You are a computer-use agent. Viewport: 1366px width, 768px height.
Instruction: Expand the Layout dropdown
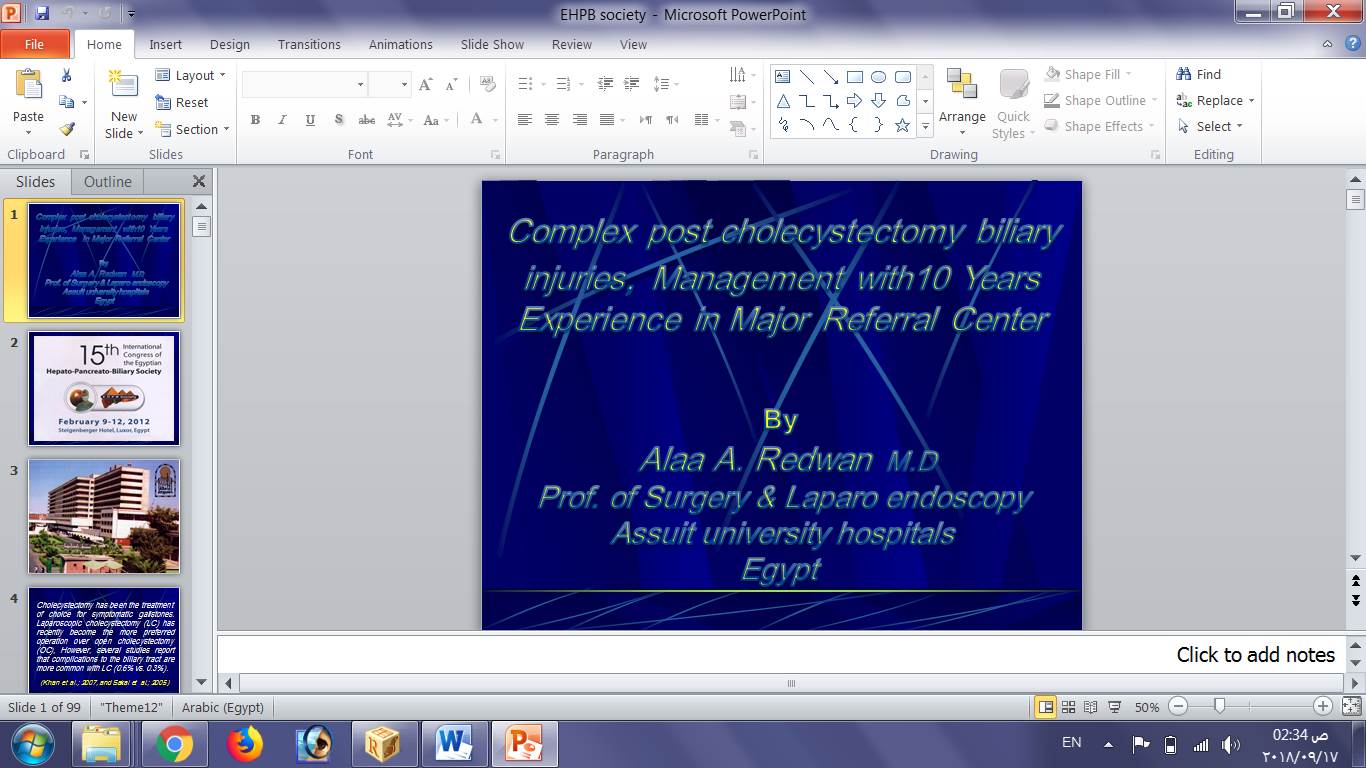coord(191,75)
